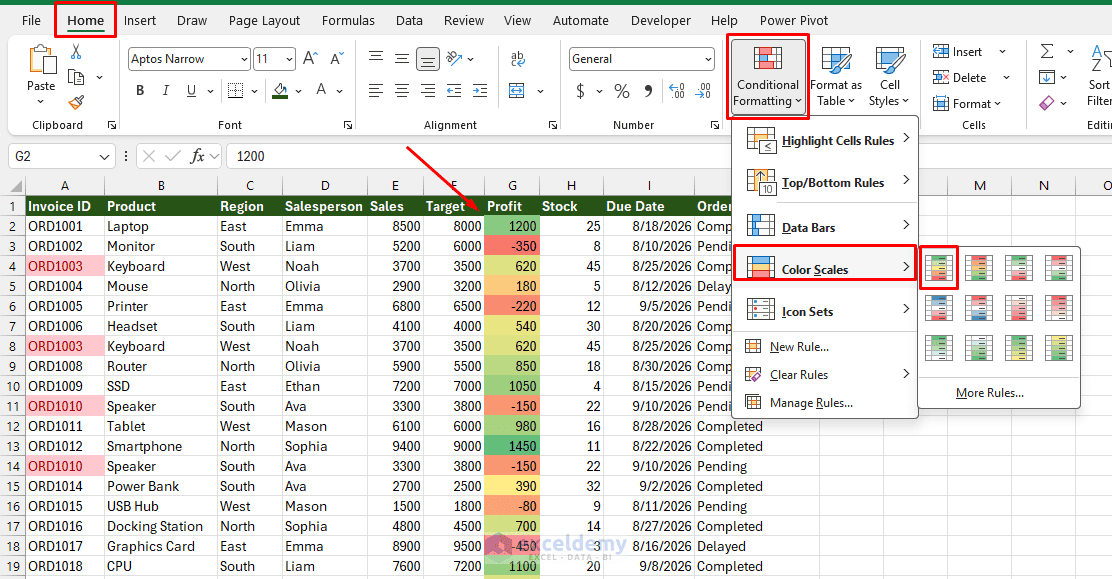Click Wrap Text icon
Screen dimensions: 1112x579
tap(518, 58)
